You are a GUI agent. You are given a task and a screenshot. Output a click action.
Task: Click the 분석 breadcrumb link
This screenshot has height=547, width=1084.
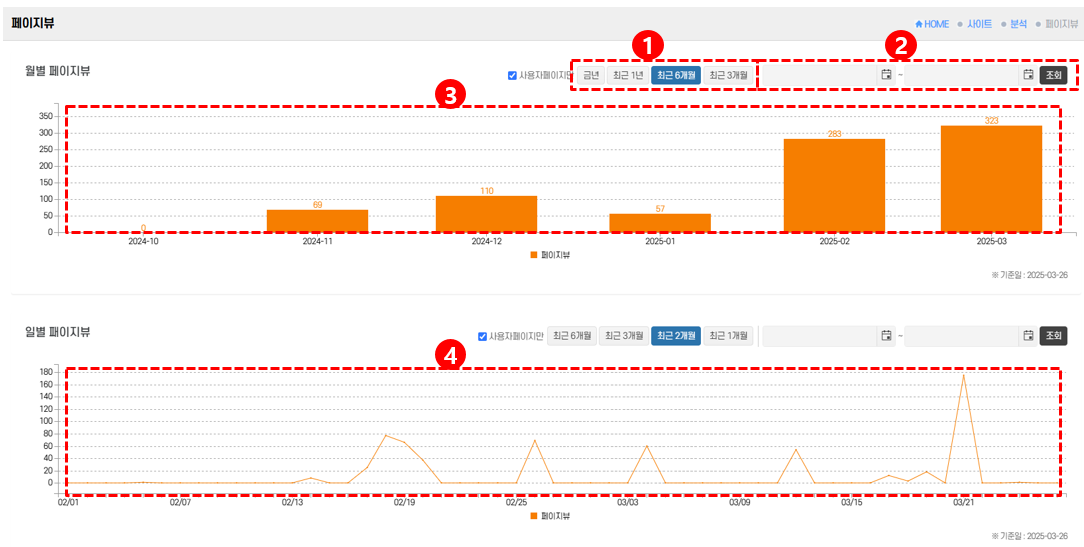coord(1018,24)
